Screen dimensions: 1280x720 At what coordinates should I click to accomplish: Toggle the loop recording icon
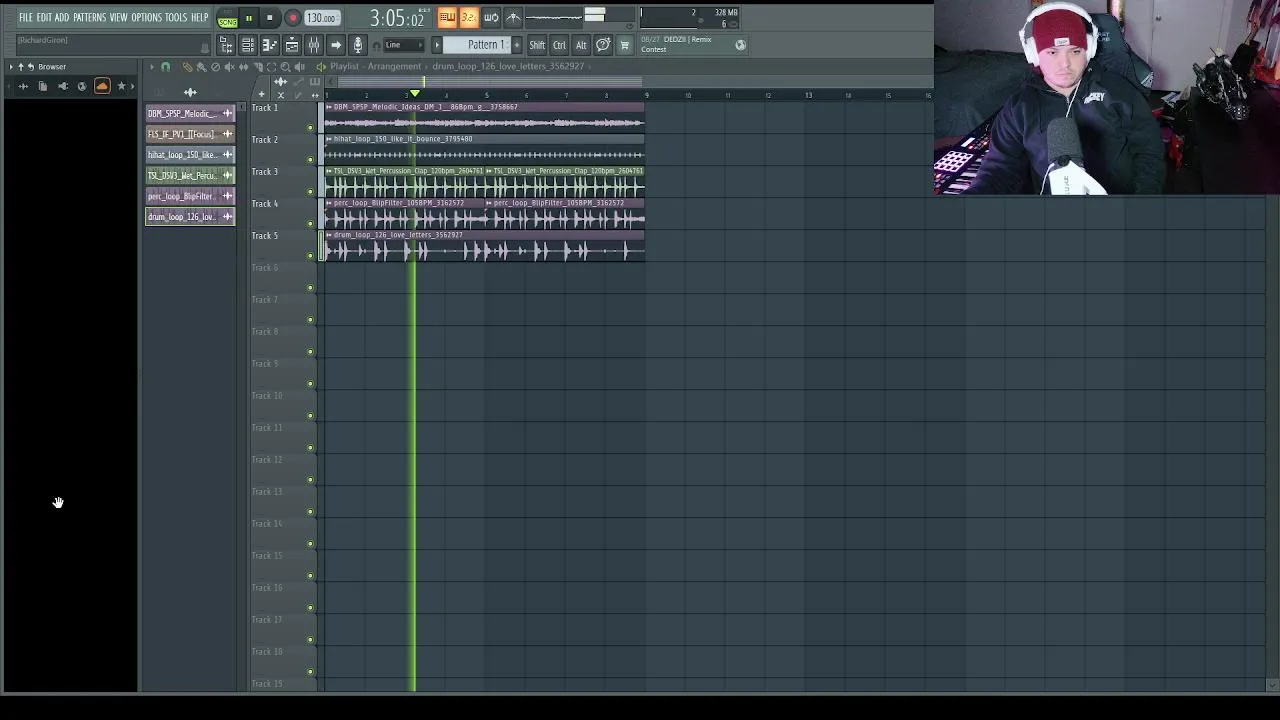click(491, 17)
